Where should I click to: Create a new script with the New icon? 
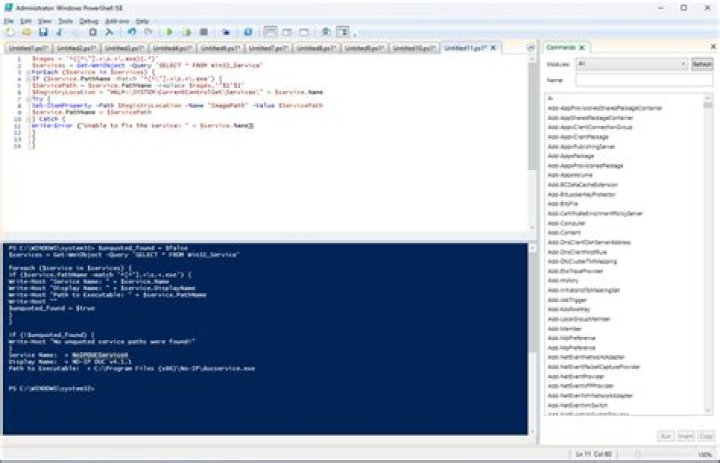pos(10,32)
